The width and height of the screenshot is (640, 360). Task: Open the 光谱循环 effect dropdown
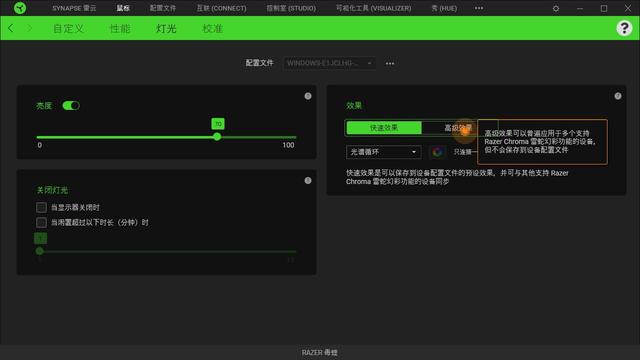click(x=383, y=152)
